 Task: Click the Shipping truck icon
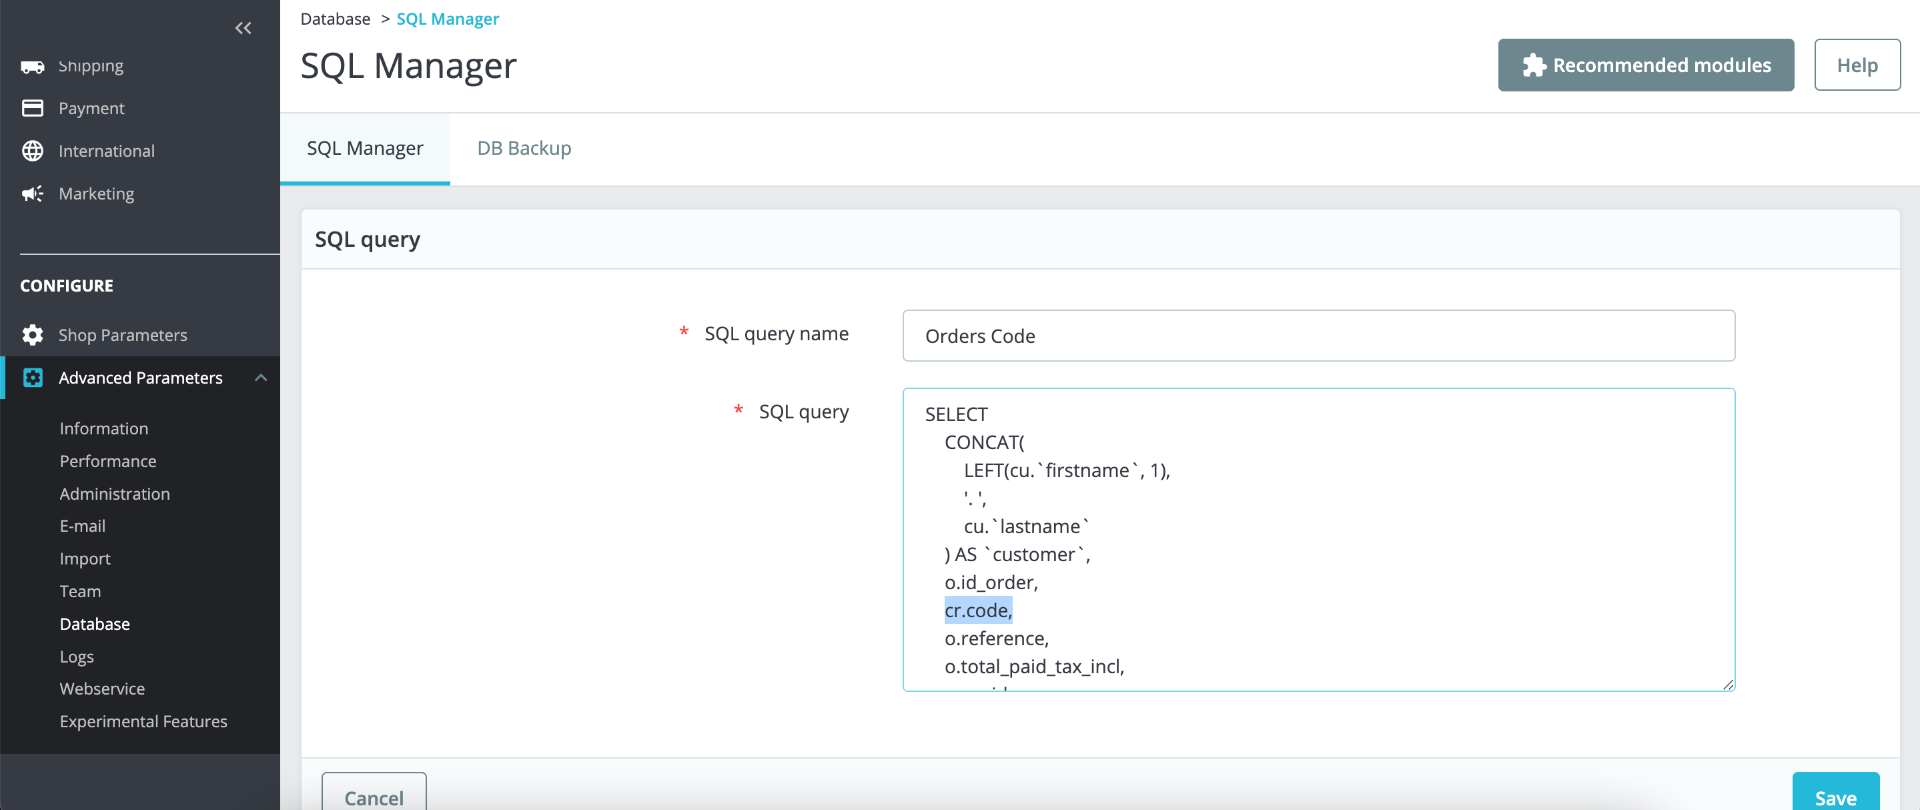click(33, 67)
